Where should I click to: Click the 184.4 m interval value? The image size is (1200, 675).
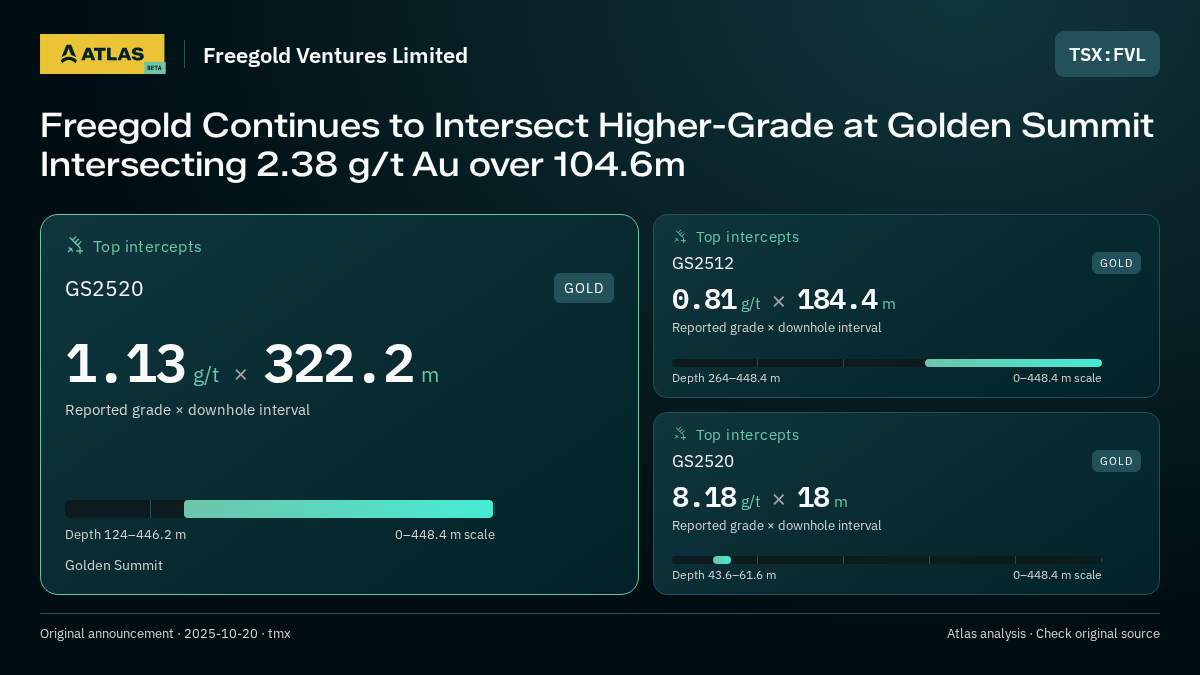(x=838, y=300)
